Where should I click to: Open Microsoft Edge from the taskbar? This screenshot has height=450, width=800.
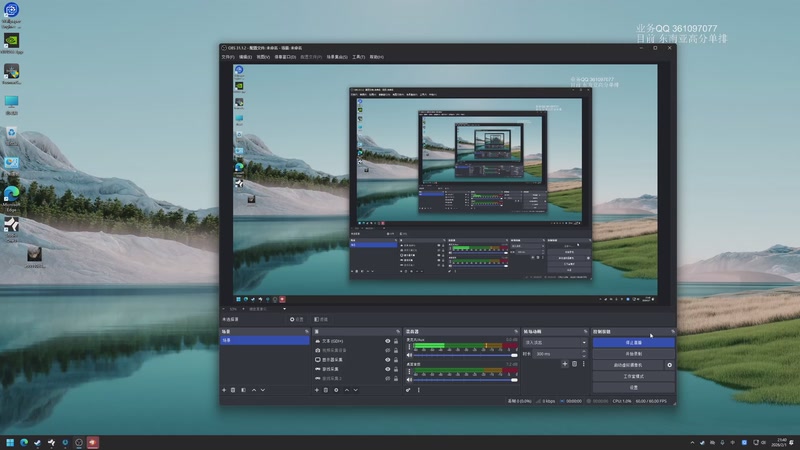(x=23, y=442)
